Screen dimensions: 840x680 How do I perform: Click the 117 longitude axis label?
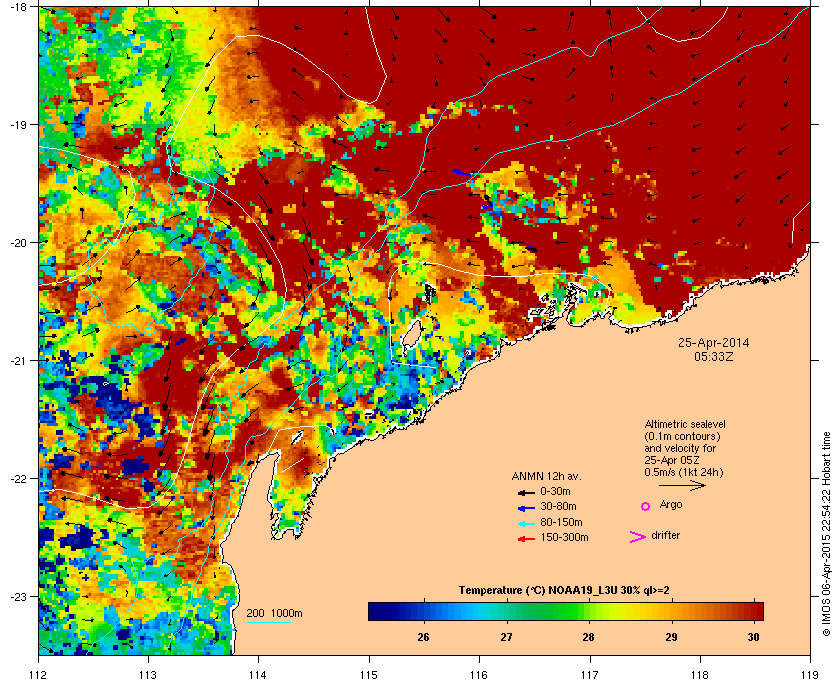pyautogui.click(x=589, y=674)
